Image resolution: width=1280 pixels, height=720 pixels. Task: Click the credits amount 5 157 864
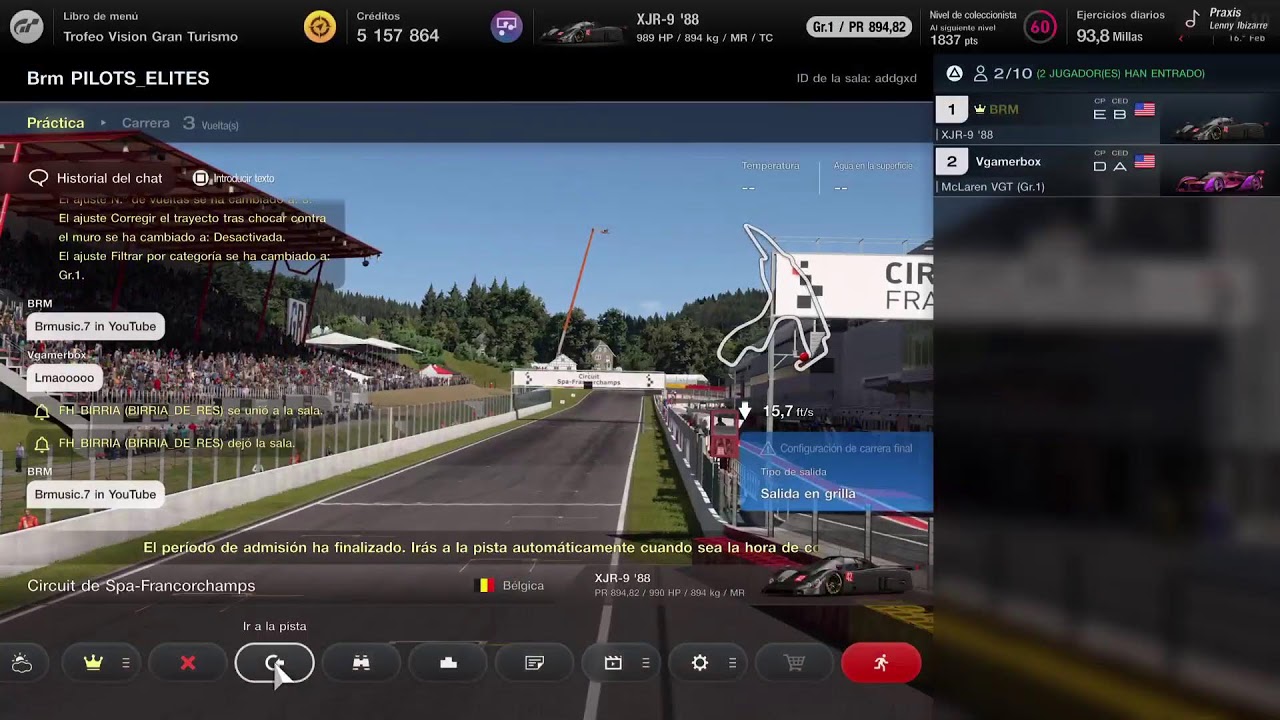pyautogui.click(x=398, y=36)
